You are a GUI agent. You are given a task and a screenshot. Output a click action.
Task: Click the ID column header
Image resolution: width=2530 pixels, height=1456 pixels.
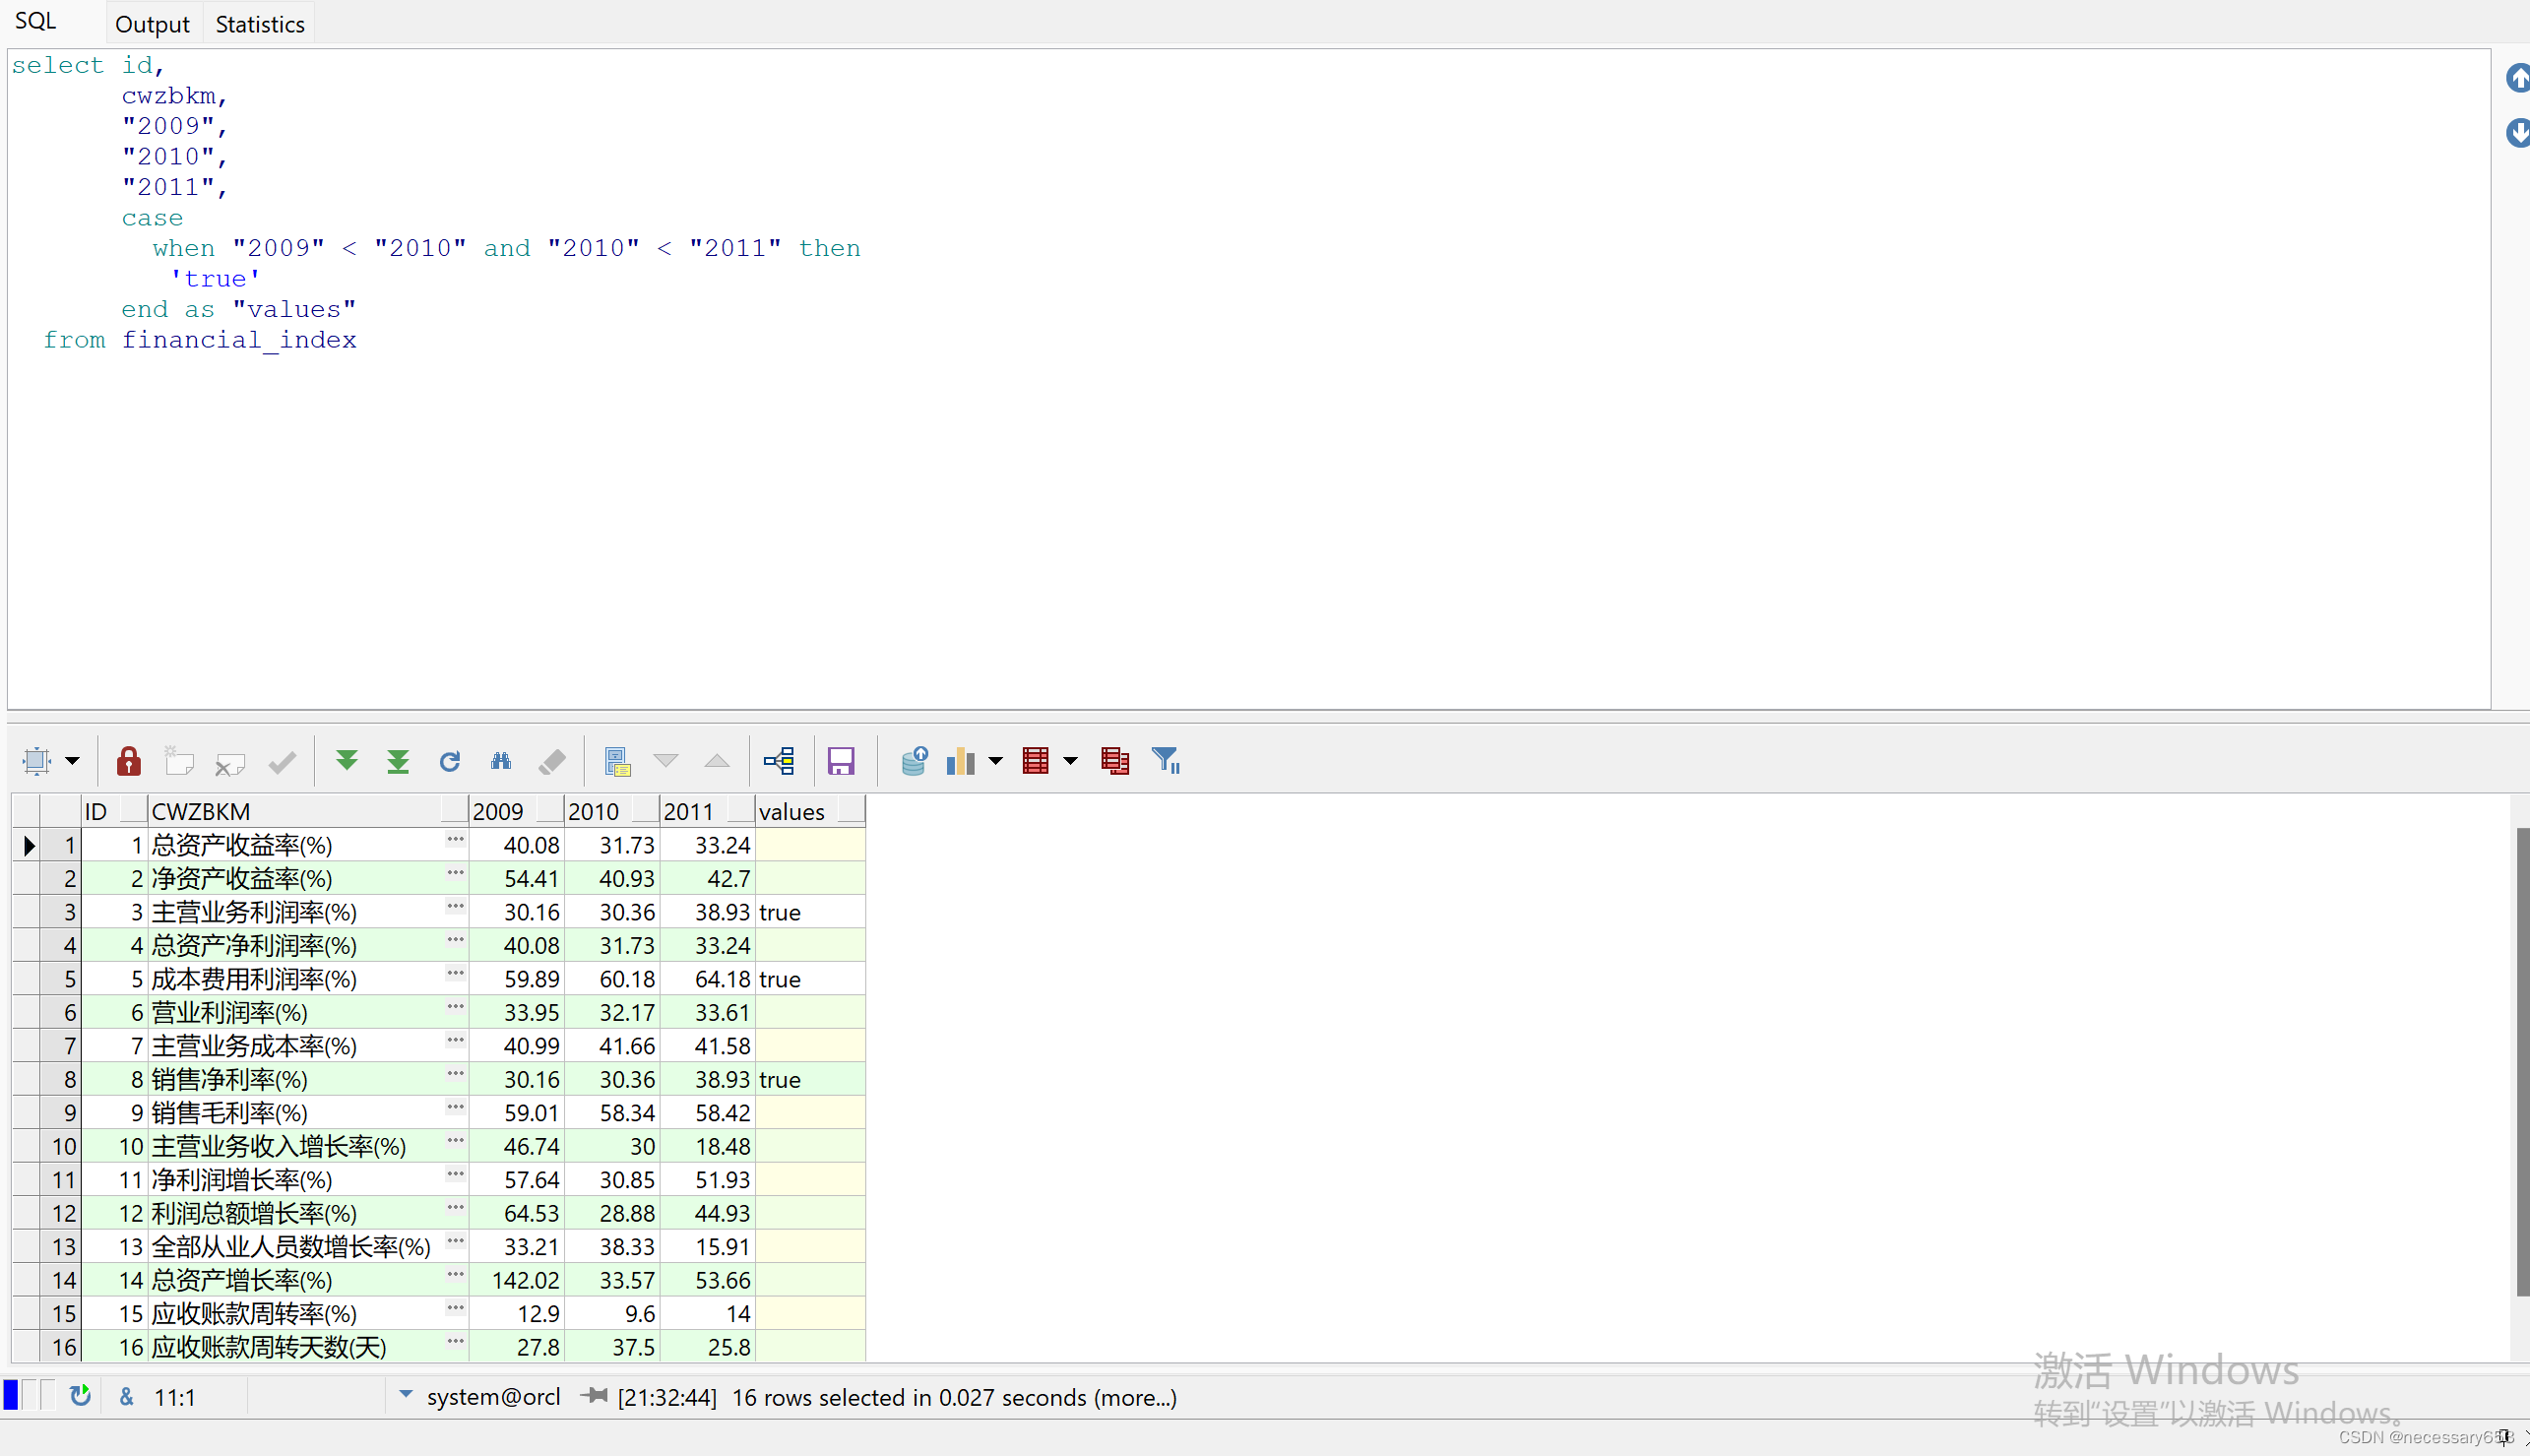113,811
